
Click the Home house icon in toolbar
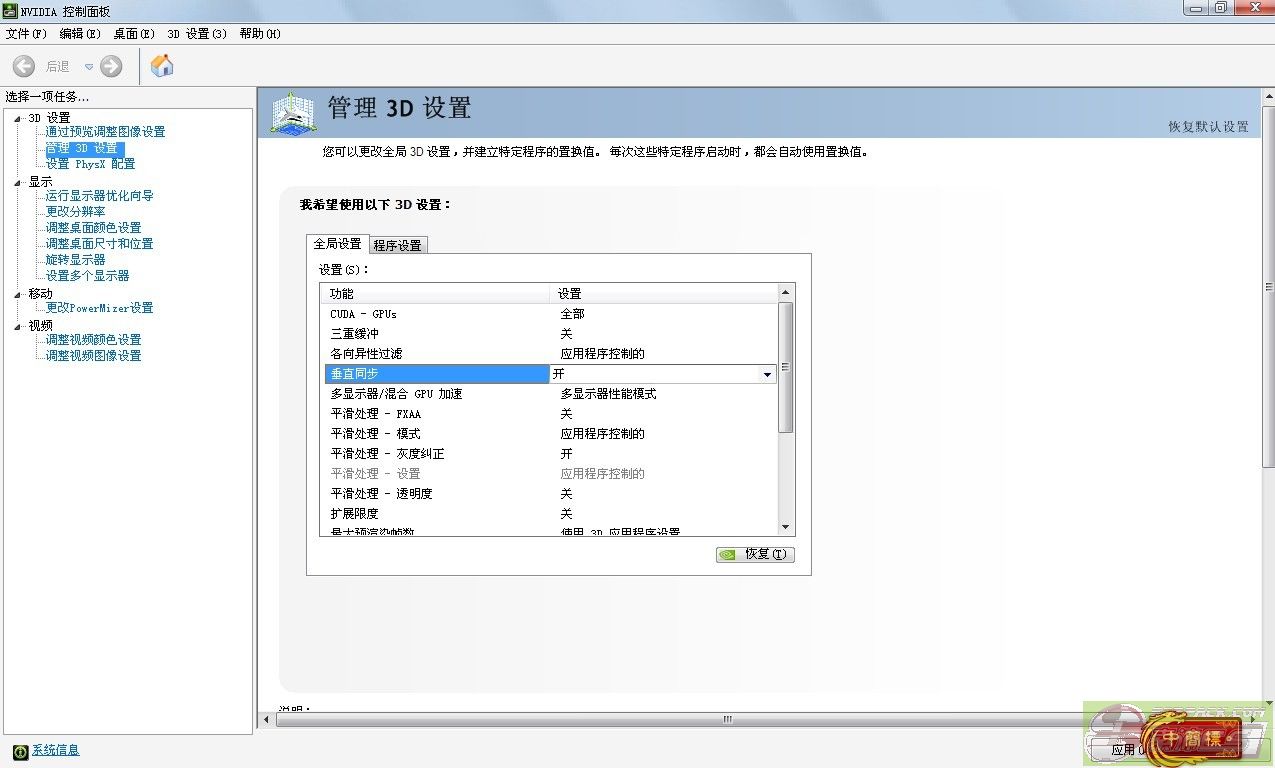coord(162,67)
